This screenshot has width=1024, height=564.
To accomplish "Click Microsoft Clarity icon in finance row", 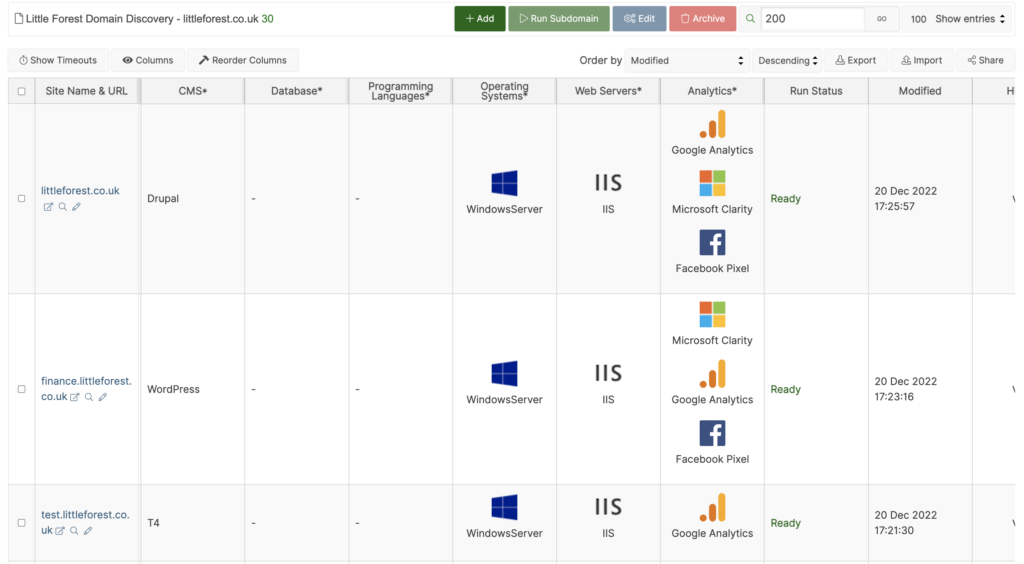I will (712, 315).
